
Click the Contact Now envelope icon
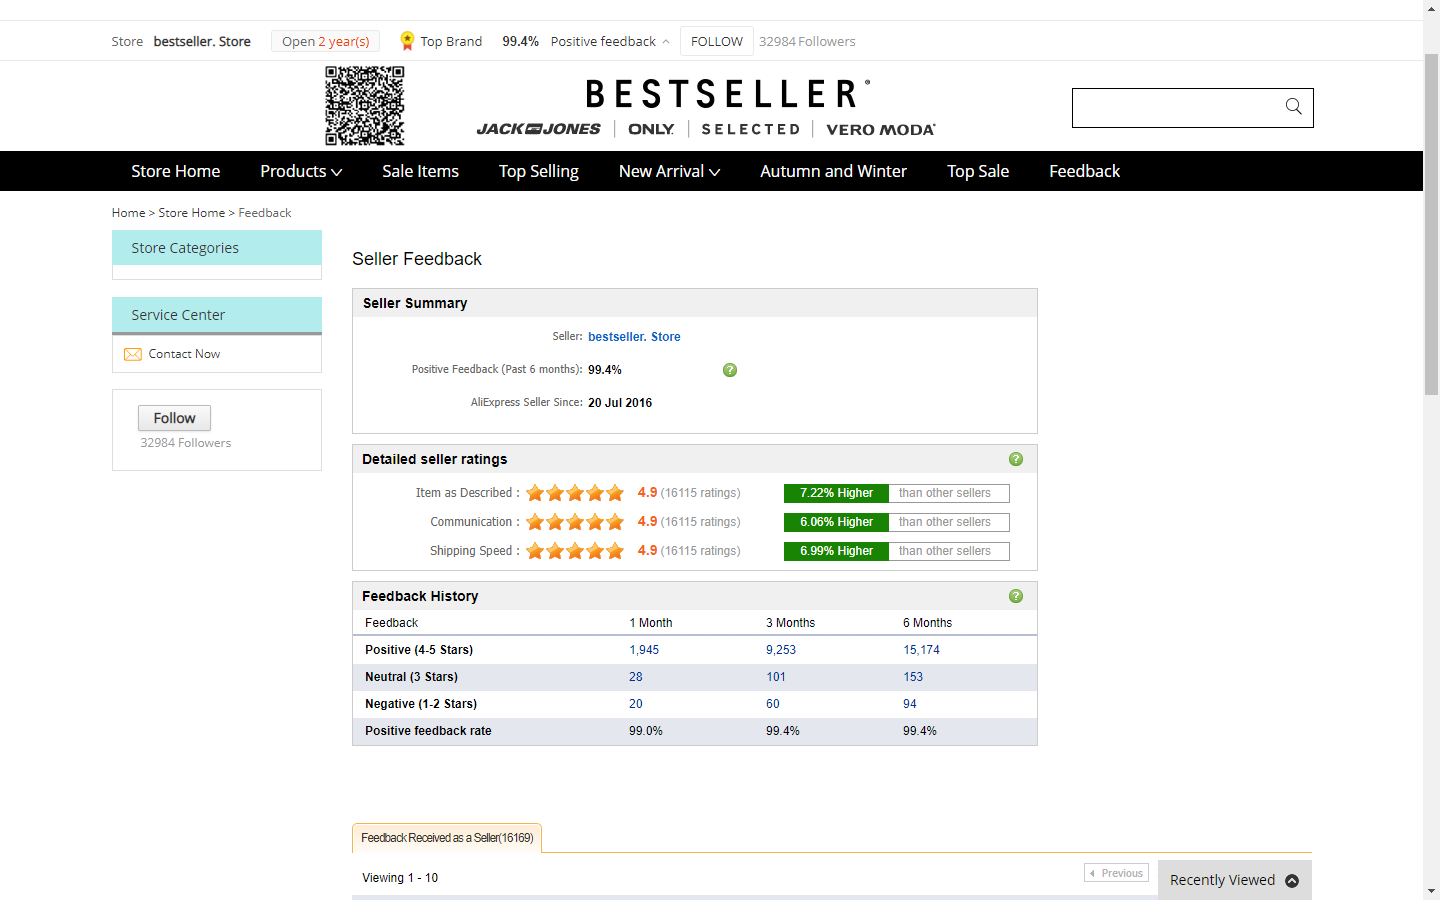coord(132,354)
